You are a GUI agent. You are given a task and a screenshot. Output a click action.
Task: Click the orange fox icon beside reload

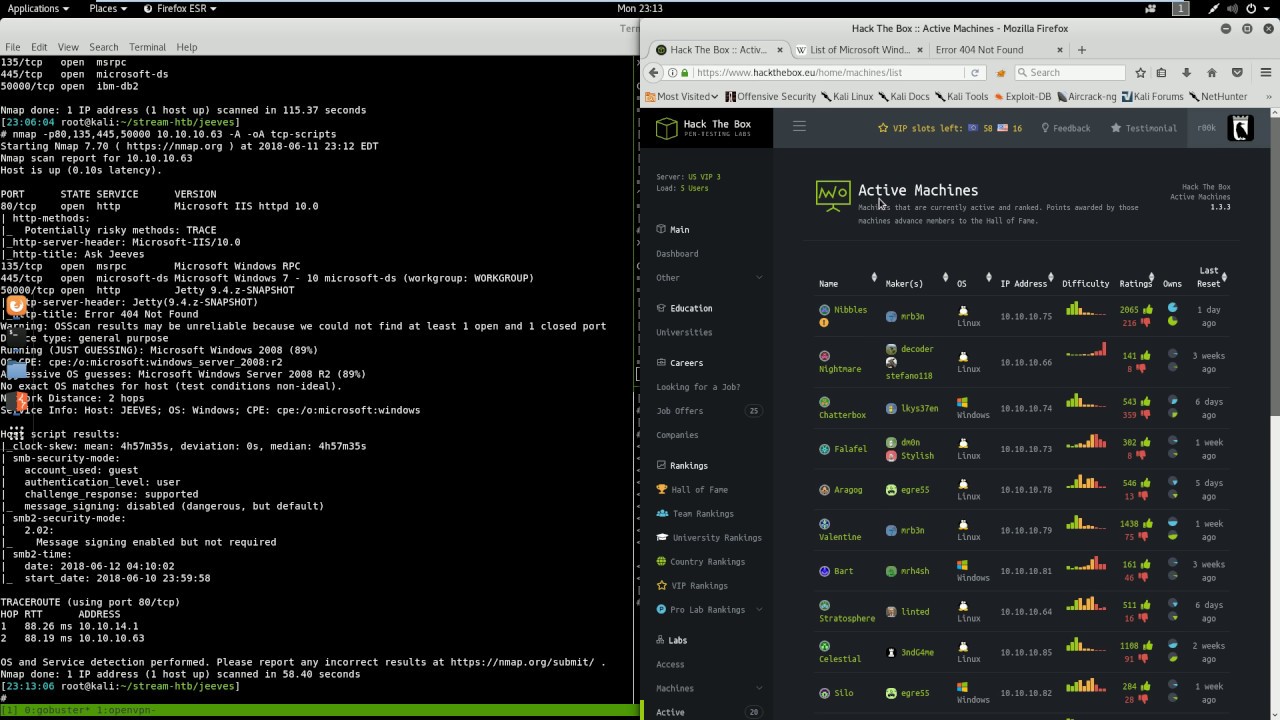(x=1001, y=72)
